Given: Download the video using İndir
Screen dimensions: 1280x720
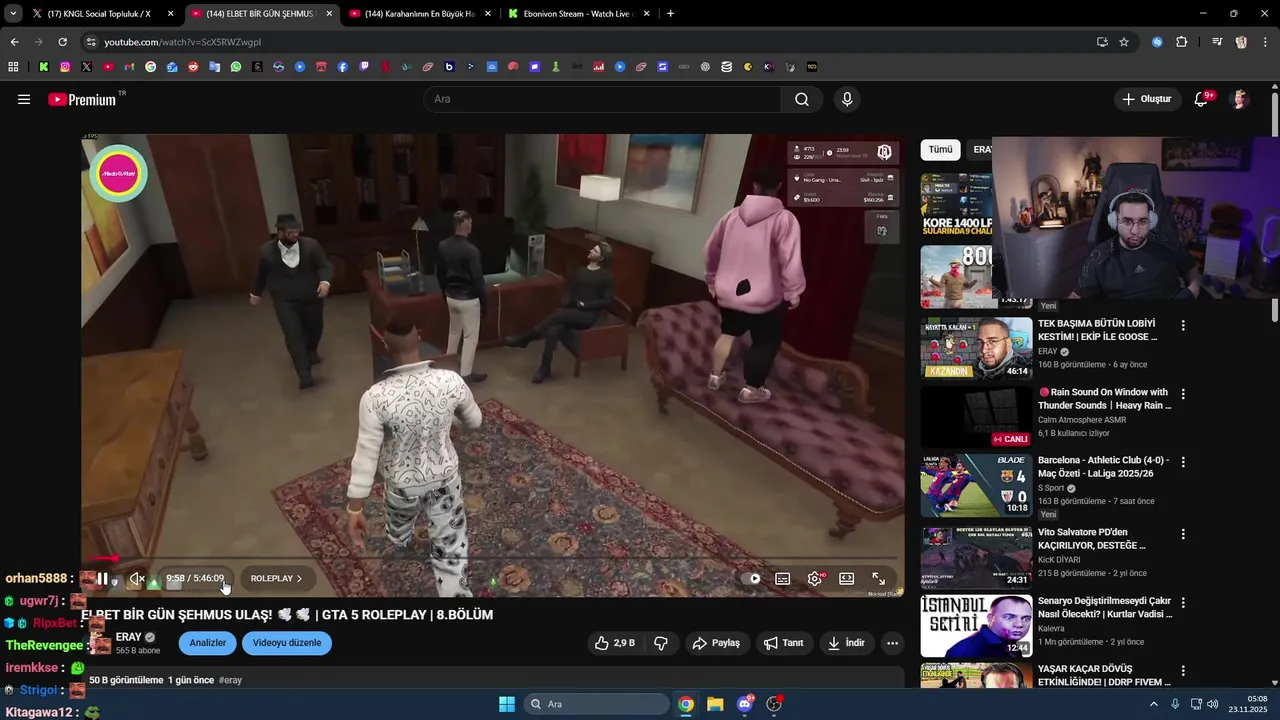Looking at the screenshot, I should pyautogui.click(x=846, y=643).
